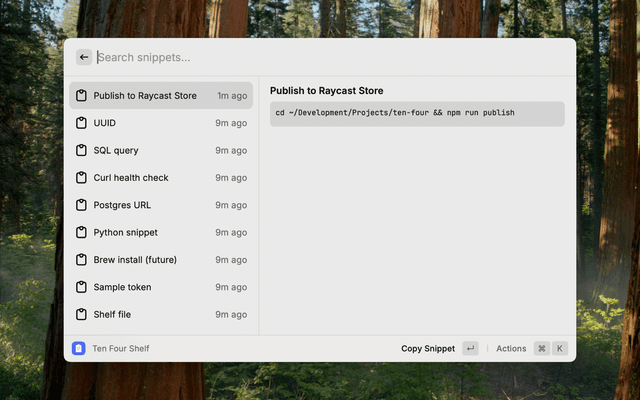Select the Curl health check snippet

[x=161, y=178]
